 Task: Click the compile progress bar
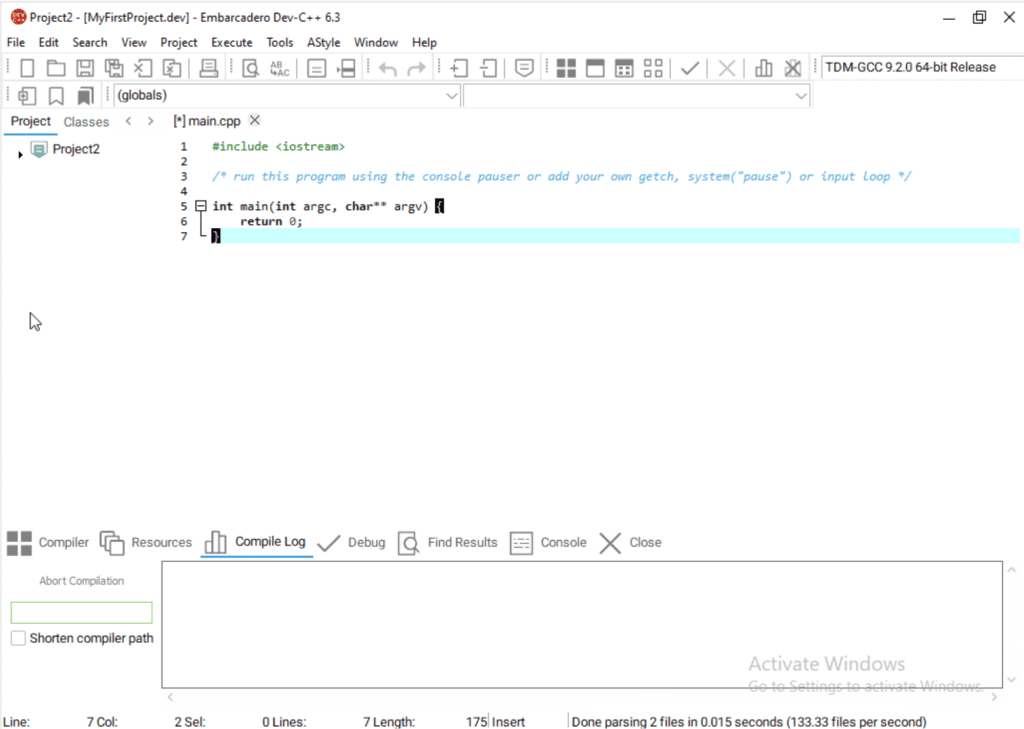[x=82, y=613]
